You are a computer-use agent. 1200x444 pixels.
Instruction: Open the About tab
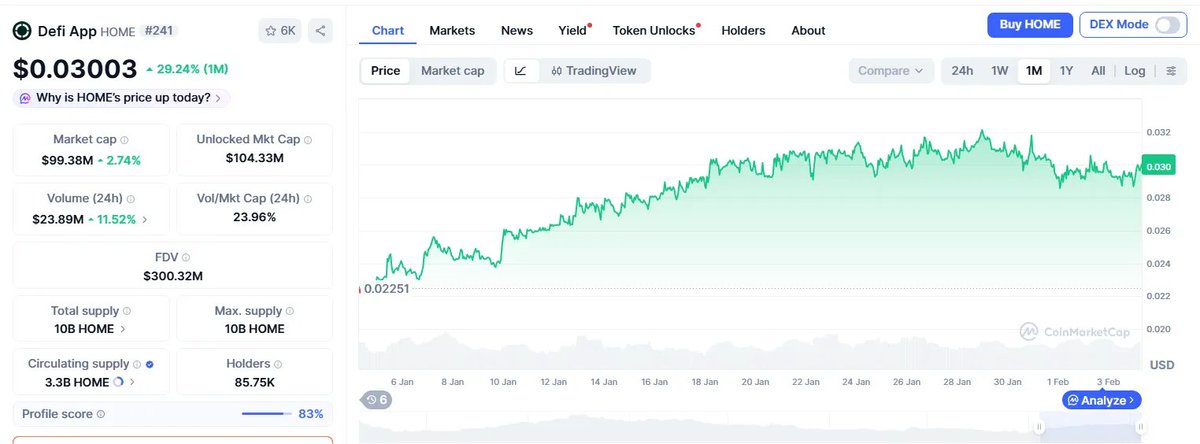pos(808,30)
